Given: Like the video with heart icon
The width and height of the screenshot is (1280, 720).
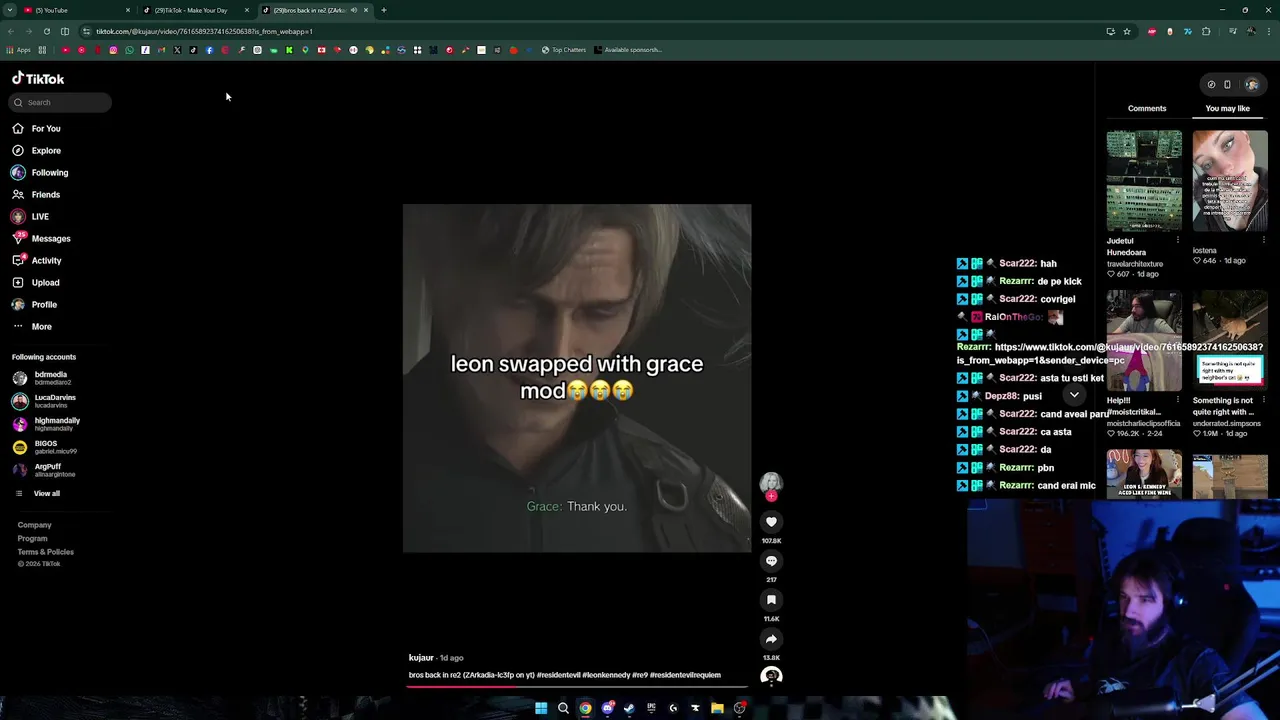Looking at the screenshot, I should tap(771, 522).
